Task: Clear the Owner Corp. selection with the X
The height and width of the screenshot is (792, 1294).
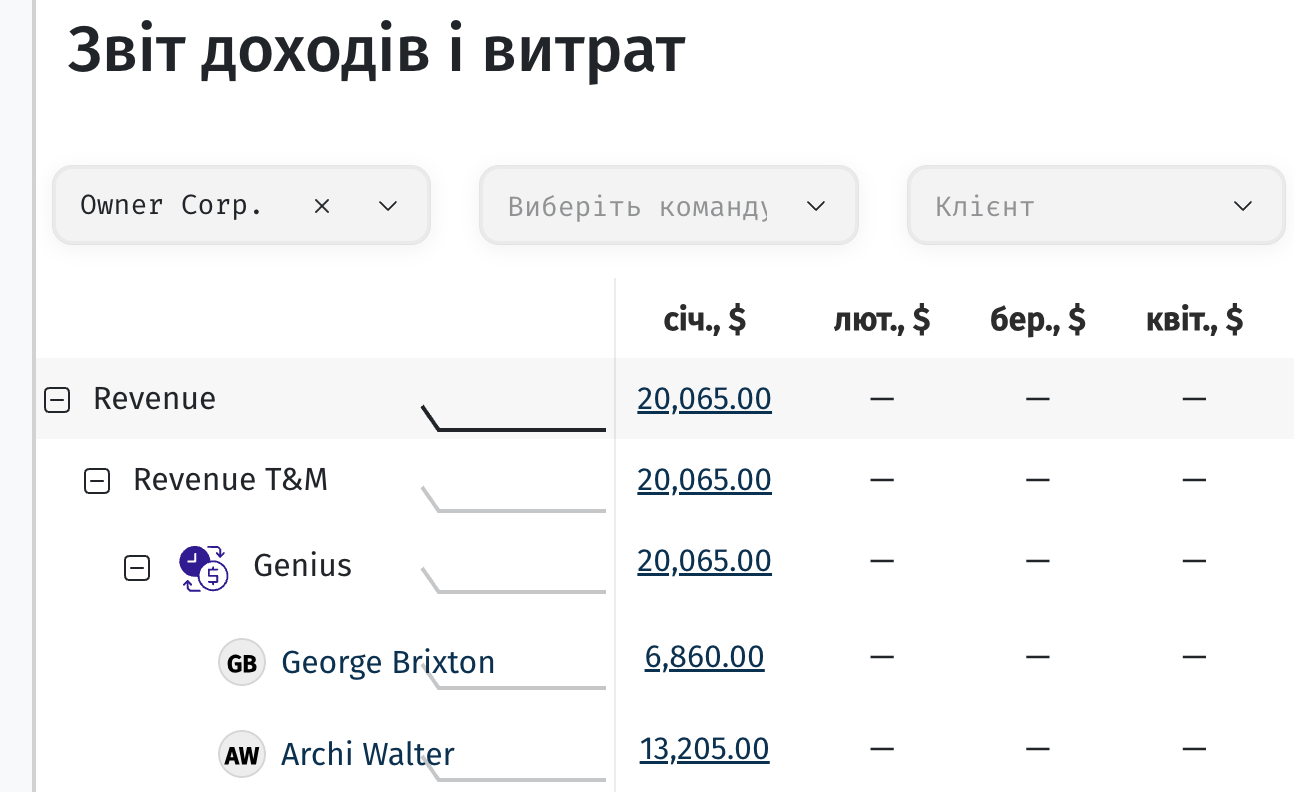Action: 322,206
